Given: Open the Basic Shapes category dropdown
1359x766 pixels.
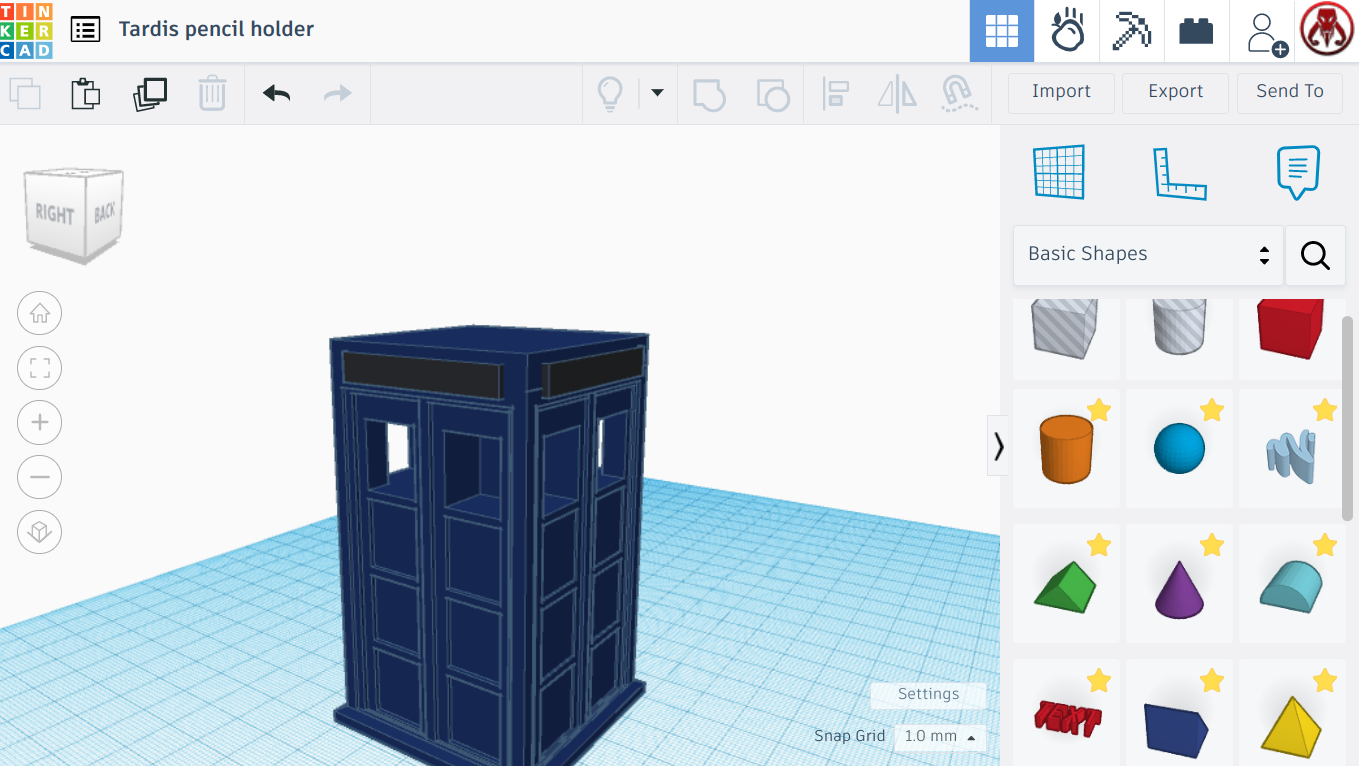Looking at the screenshot, I should point(1148,254).
